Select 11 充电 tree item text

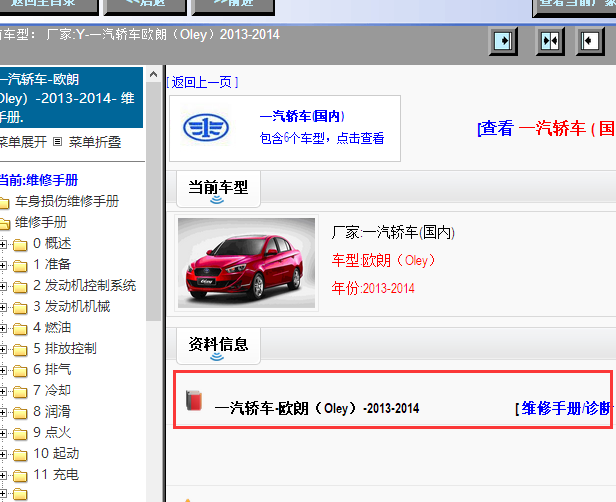tap(56, 474)
